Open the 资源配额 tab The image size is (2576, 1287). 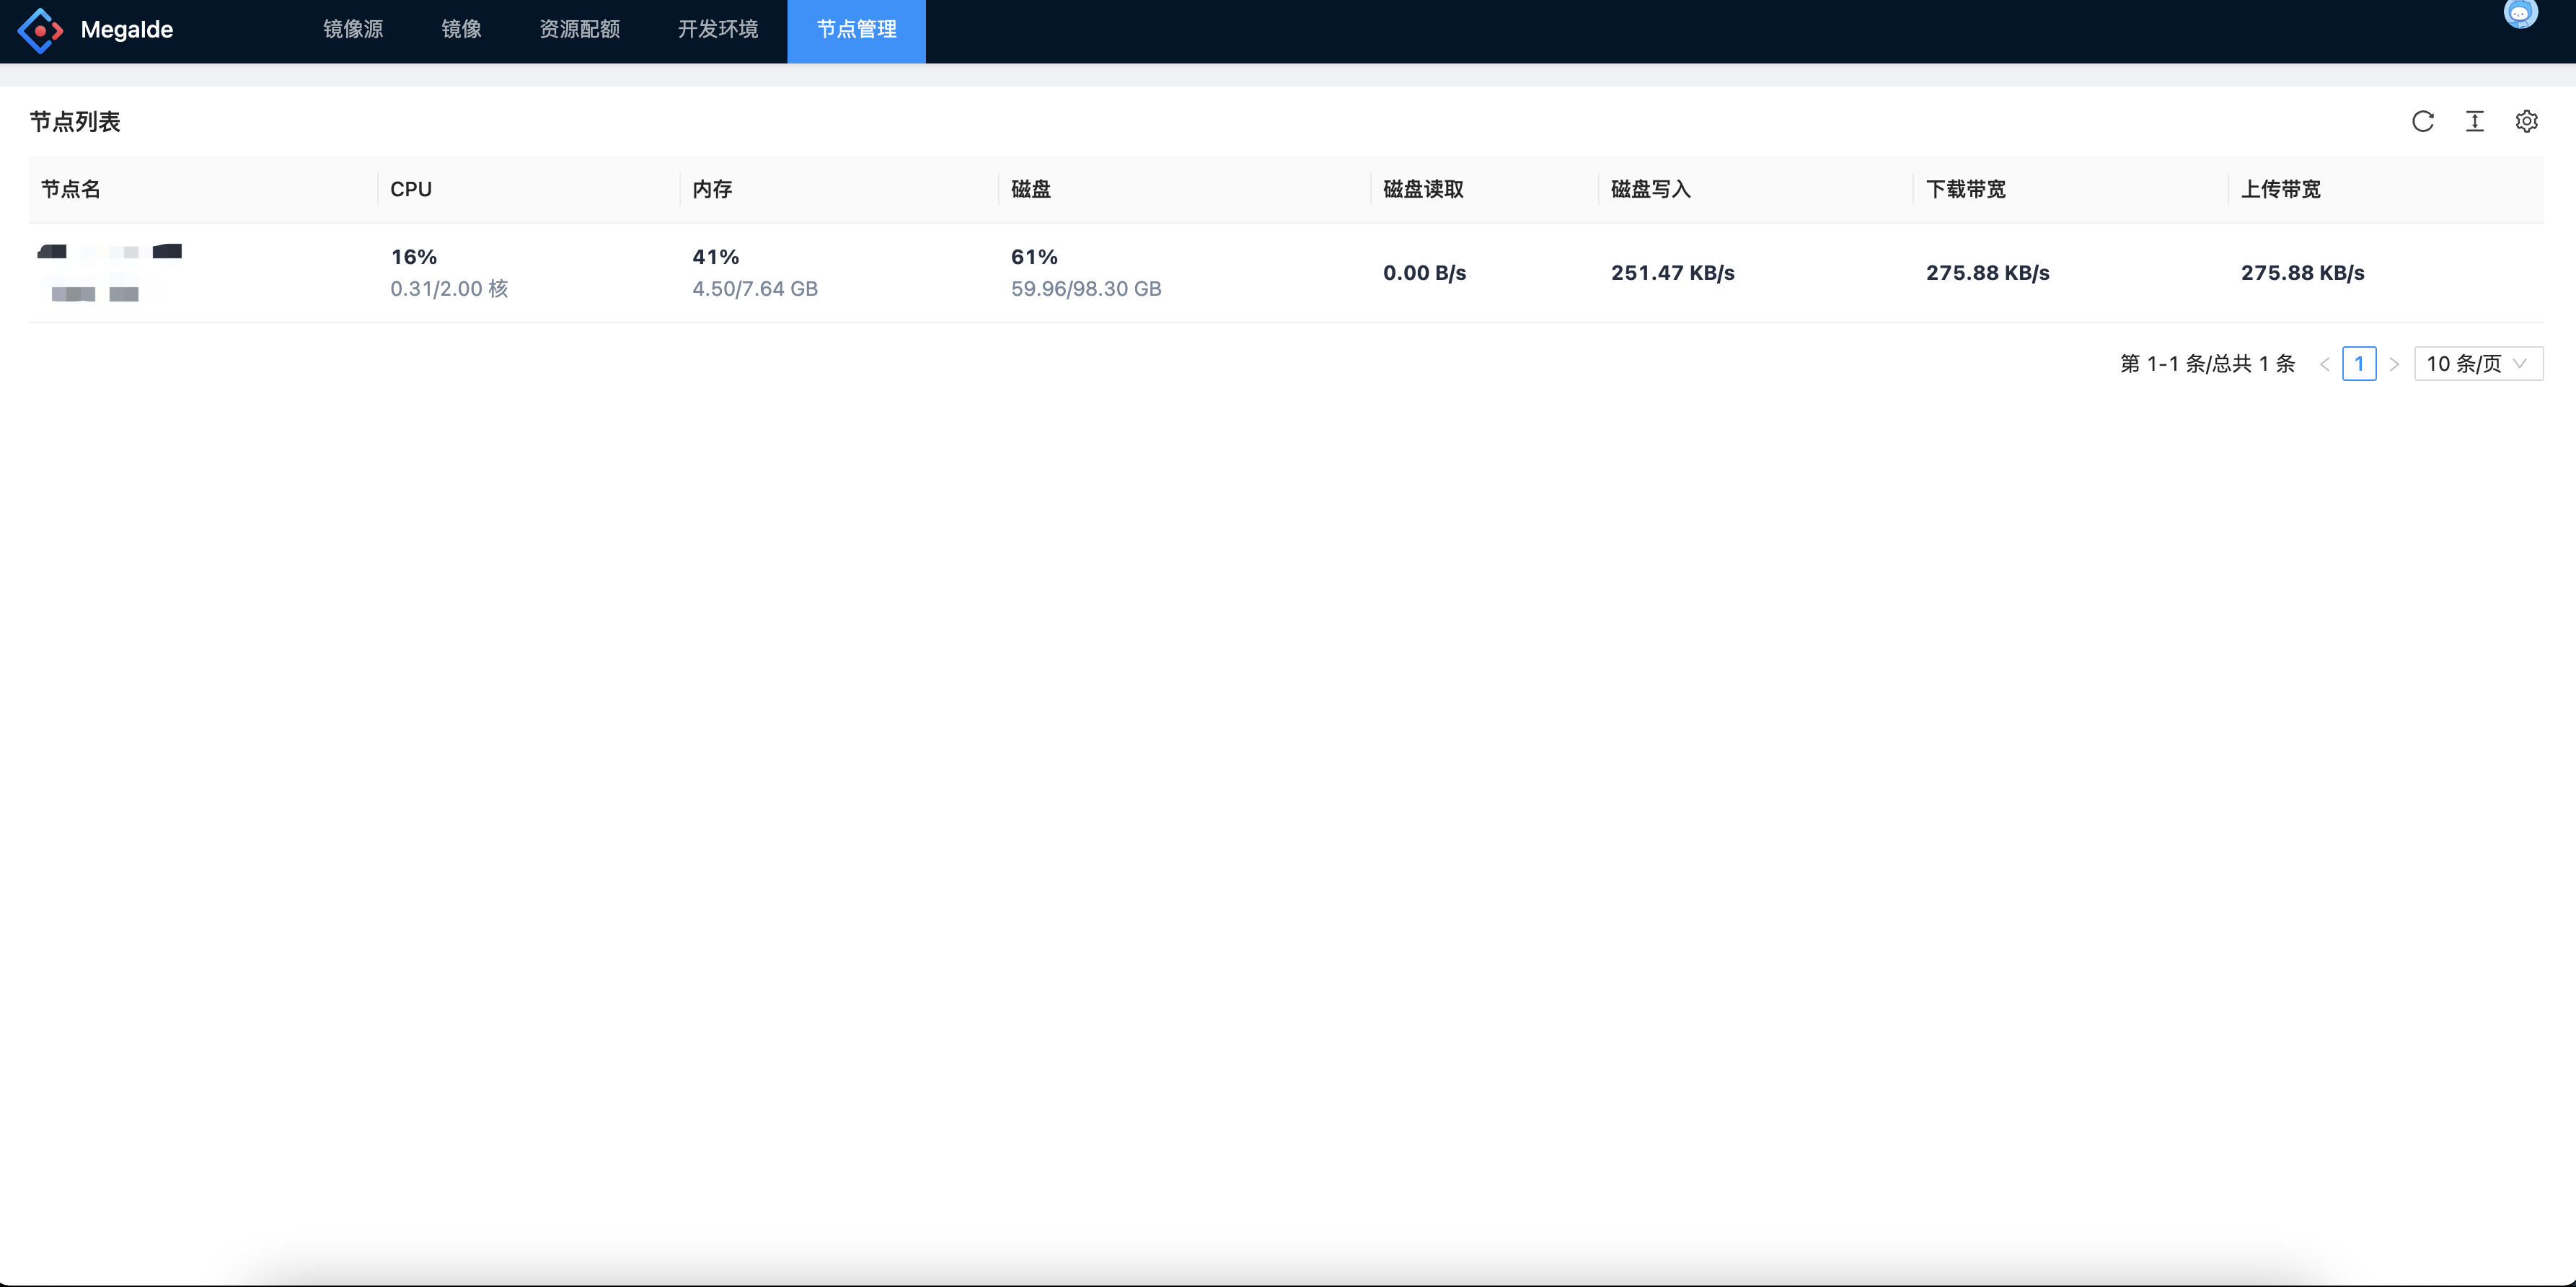coord(579,30)
